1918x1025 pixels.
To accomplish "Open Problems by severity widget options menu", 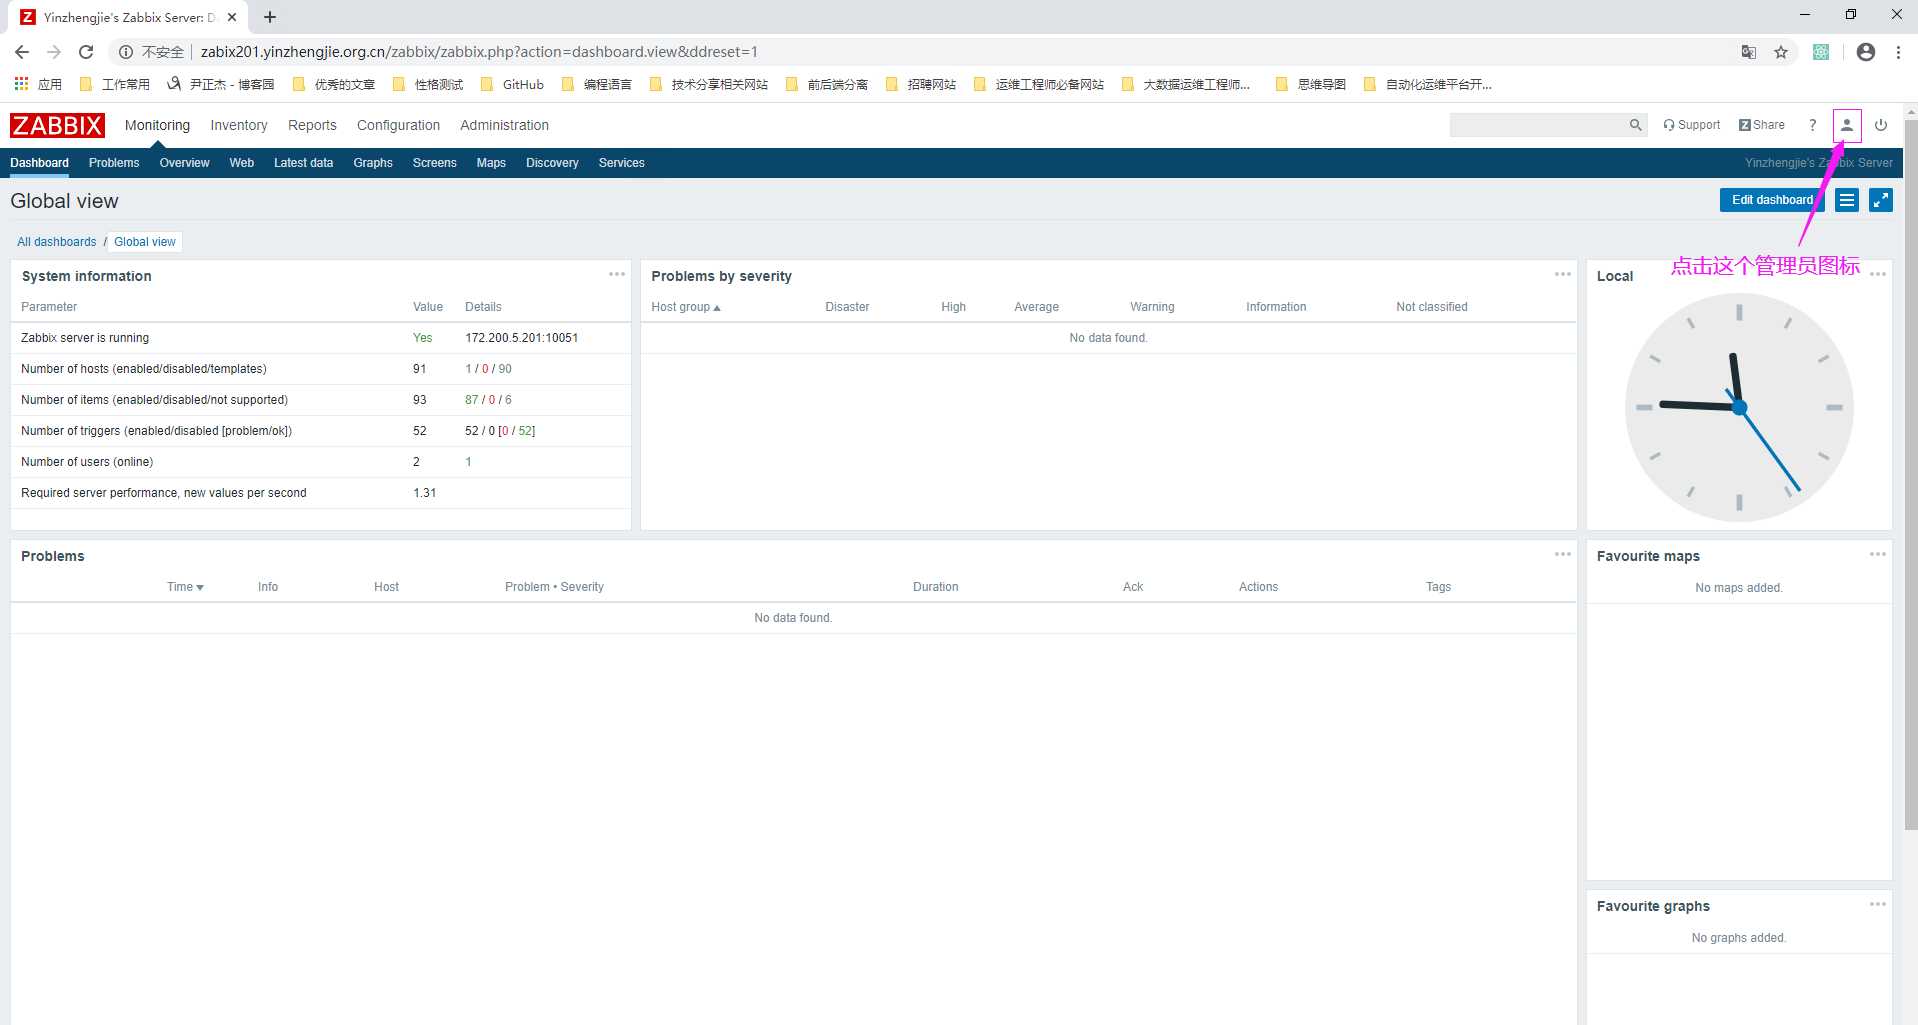I will [1563, 274].
